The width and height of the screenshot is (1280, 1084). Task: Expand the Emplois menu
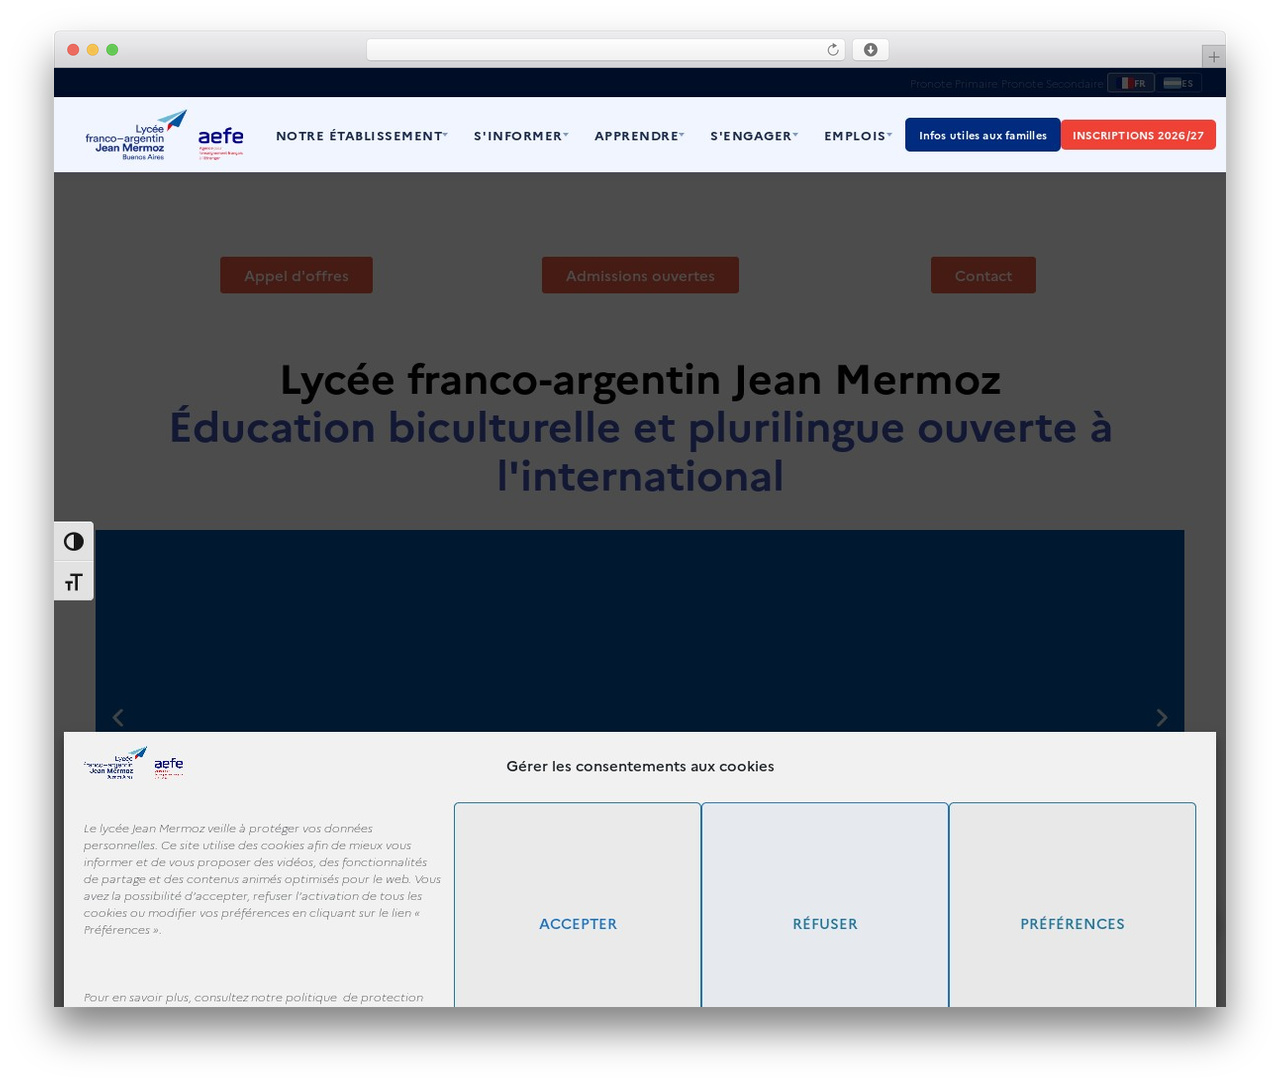(x=858, y=136)
